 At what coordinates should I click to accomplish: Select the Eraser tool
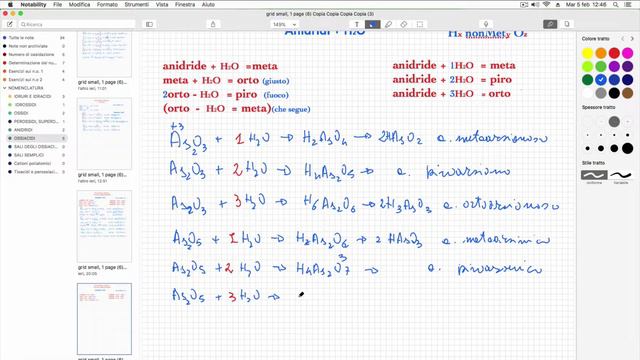(x=404, y=24)
